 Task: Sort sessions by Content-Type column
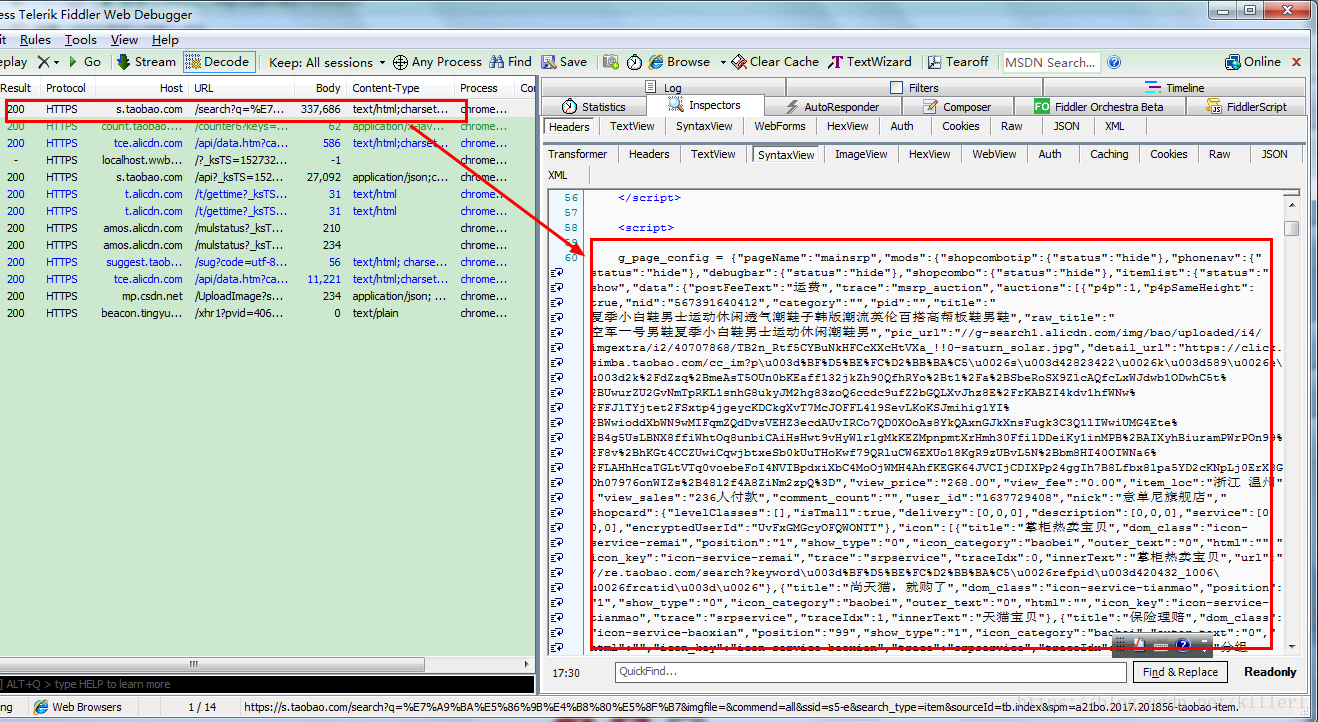(400, 88)
